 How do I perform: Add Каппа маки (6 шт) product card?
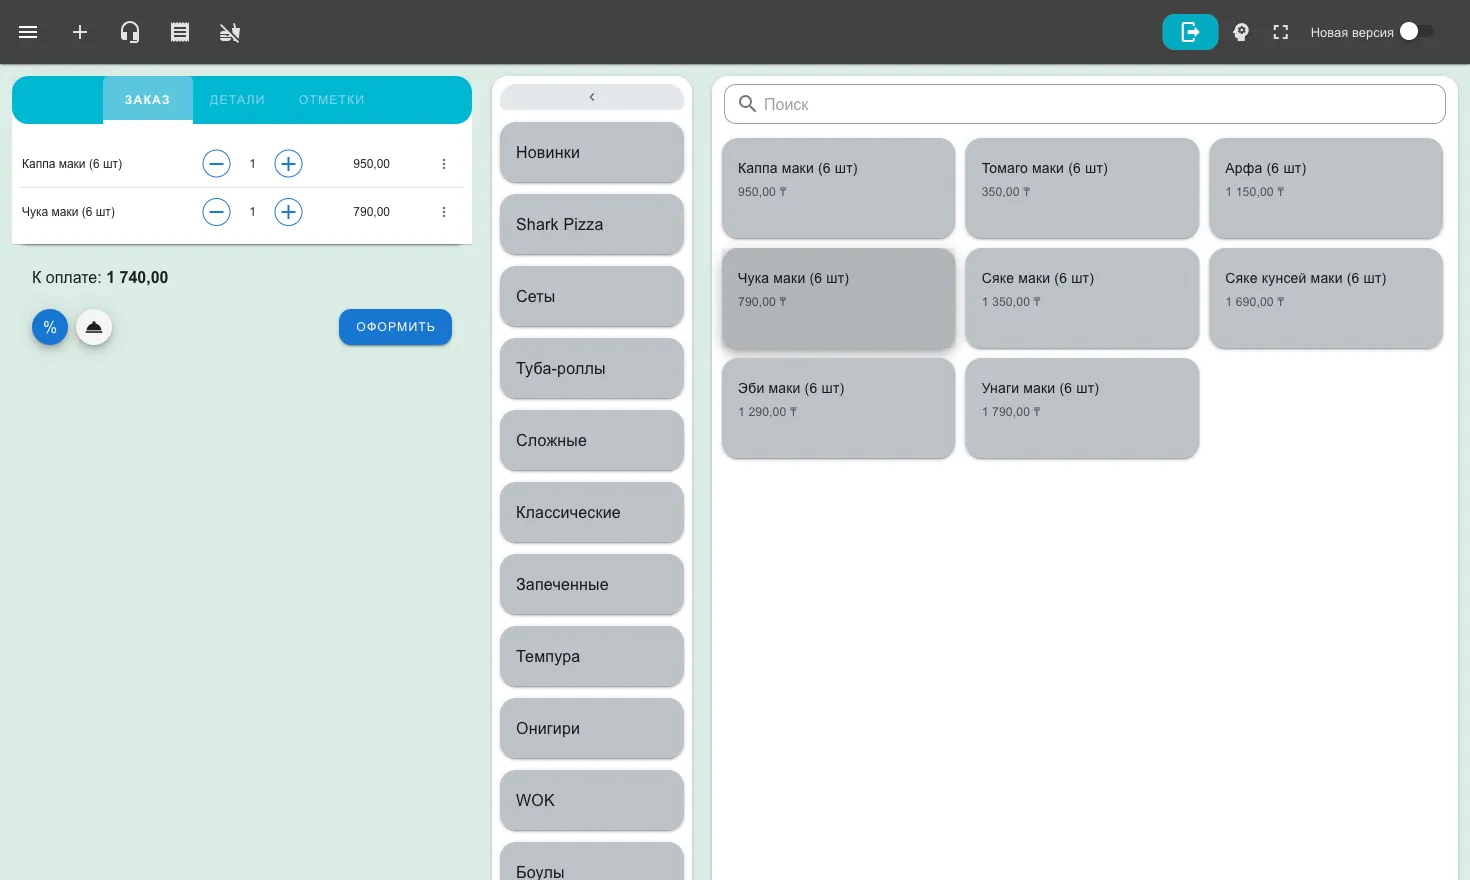838,188
